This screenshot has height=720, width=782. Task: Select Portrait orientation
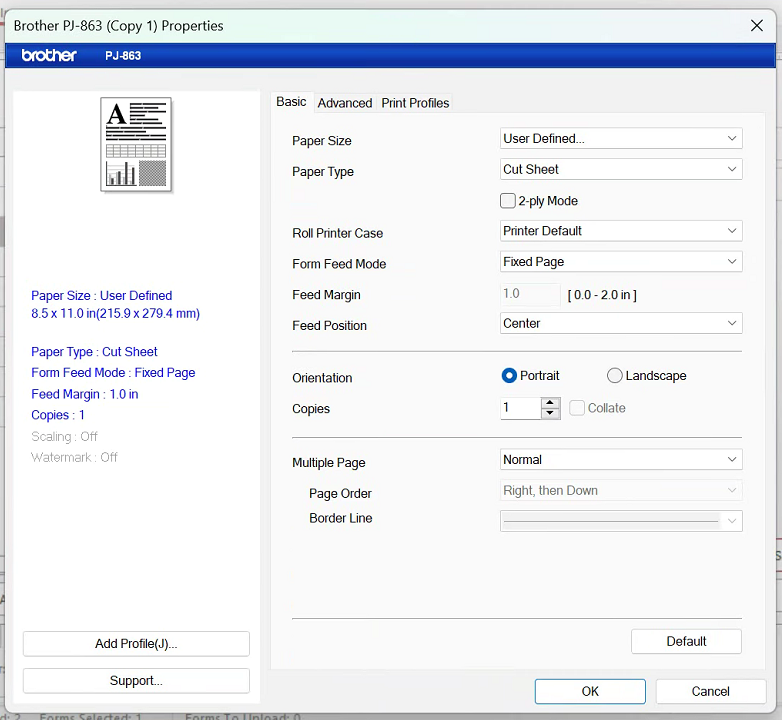point(509,376)
